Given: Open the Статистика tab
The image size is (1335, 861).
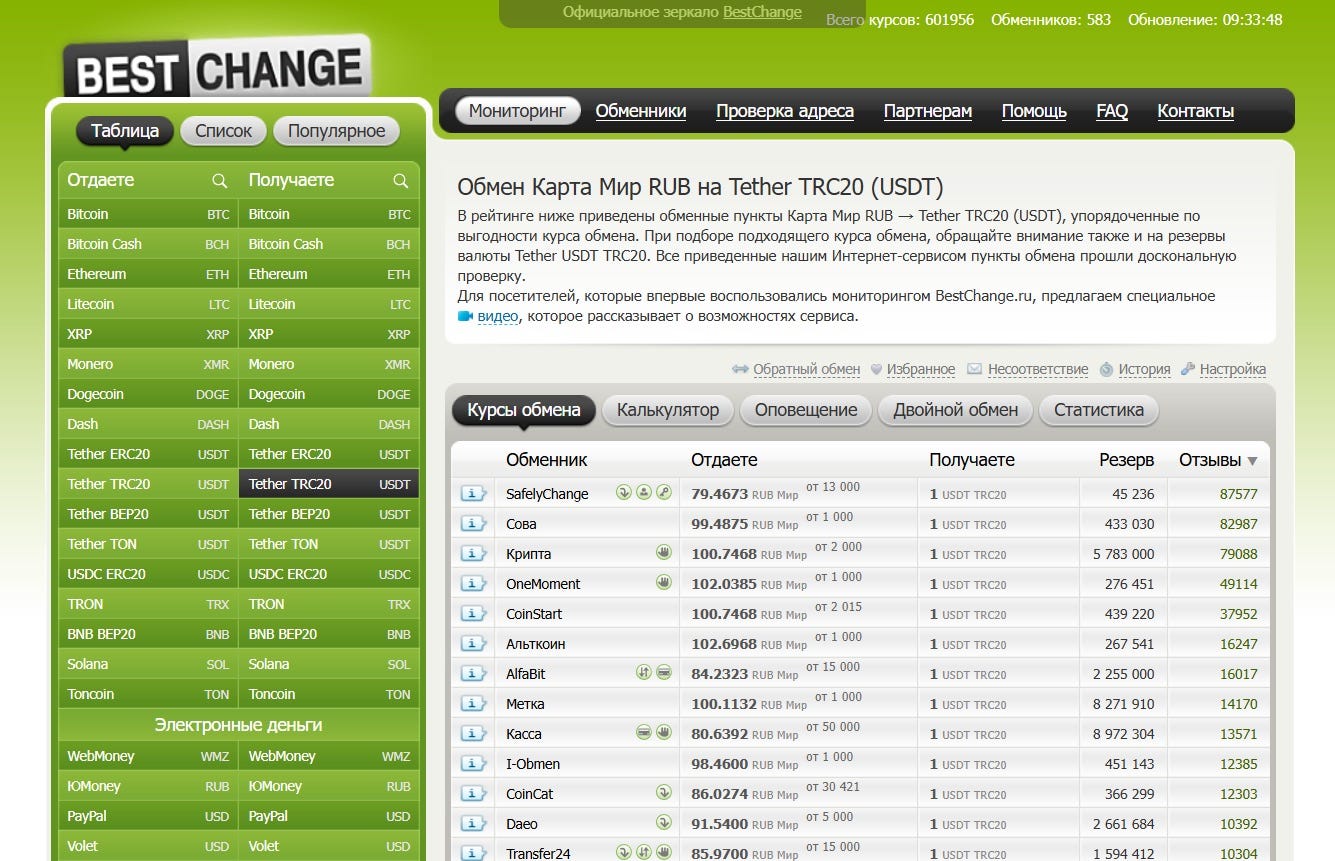Looking at the screenshot, I should click(1099, 410).
